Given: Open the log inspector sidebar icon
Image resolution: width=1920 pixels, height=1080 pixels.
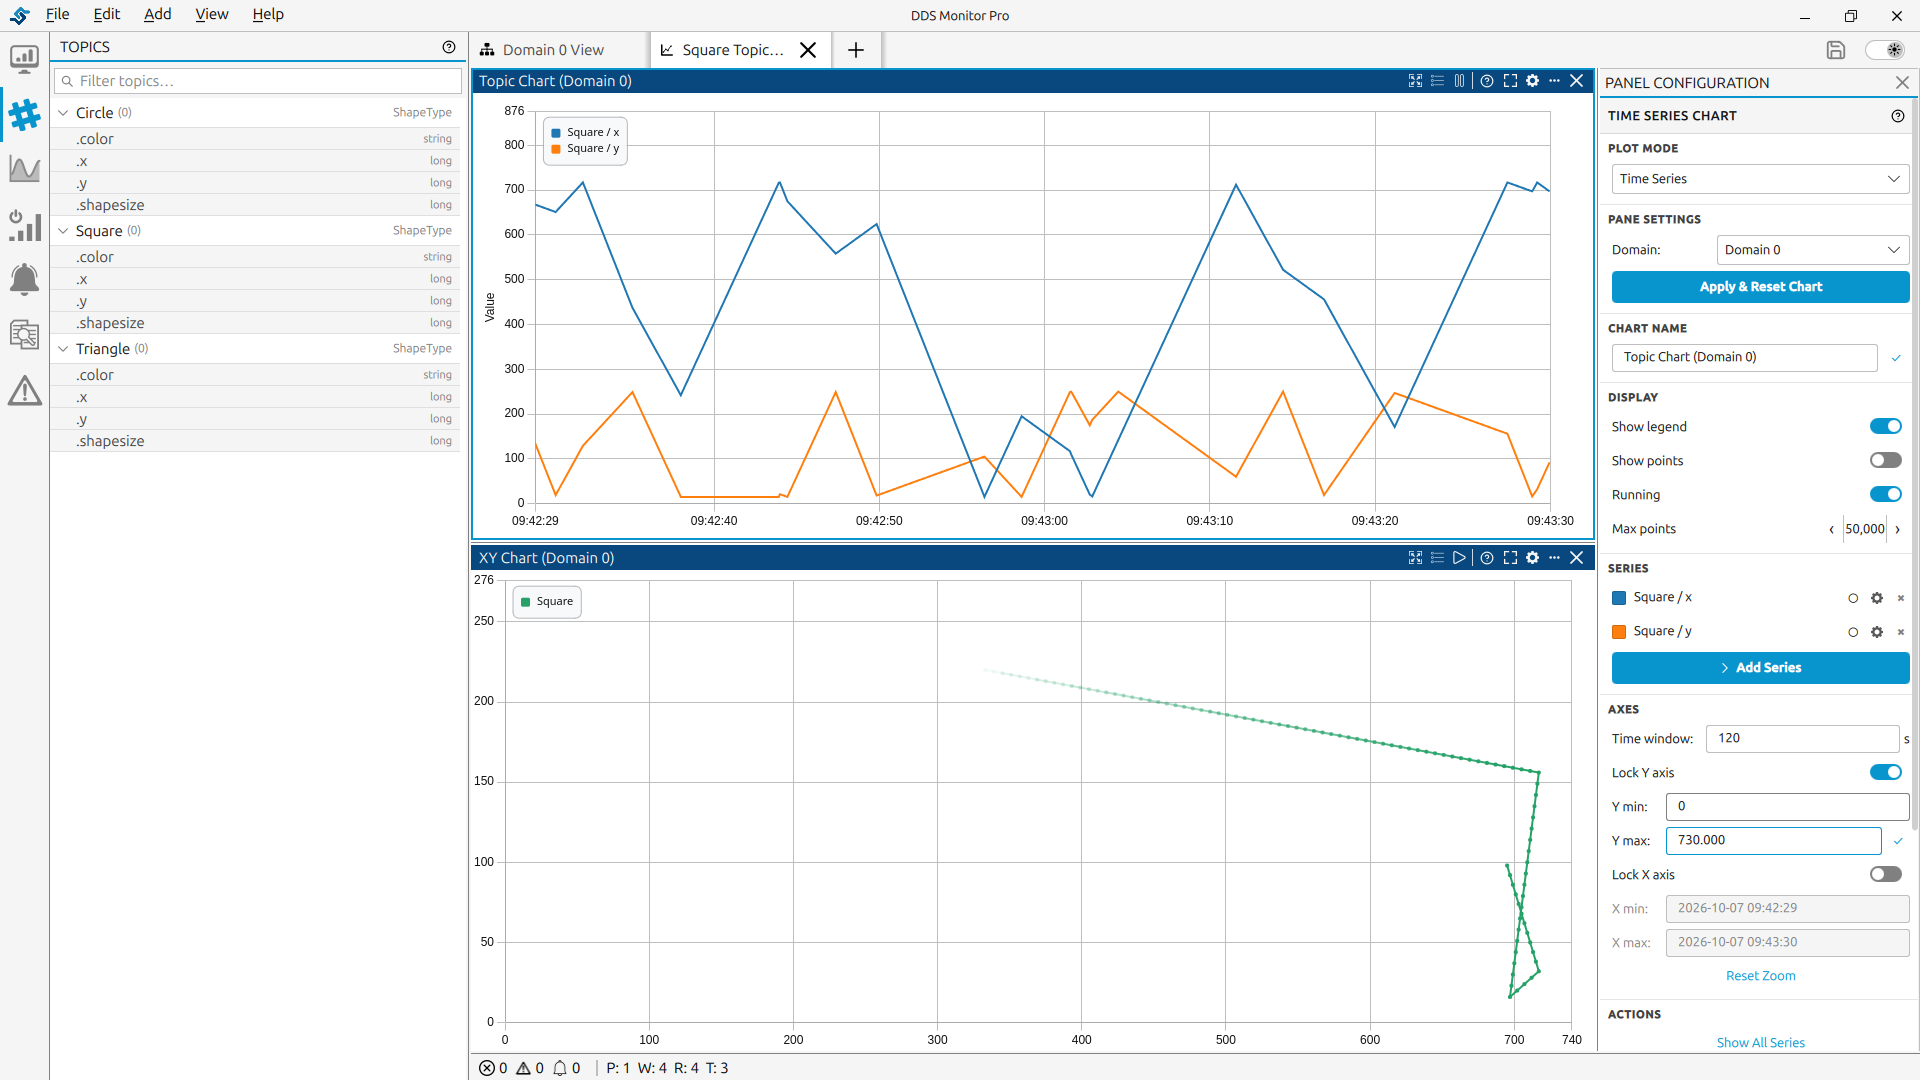Looking at the screenshot, I should tap(24, 334).
